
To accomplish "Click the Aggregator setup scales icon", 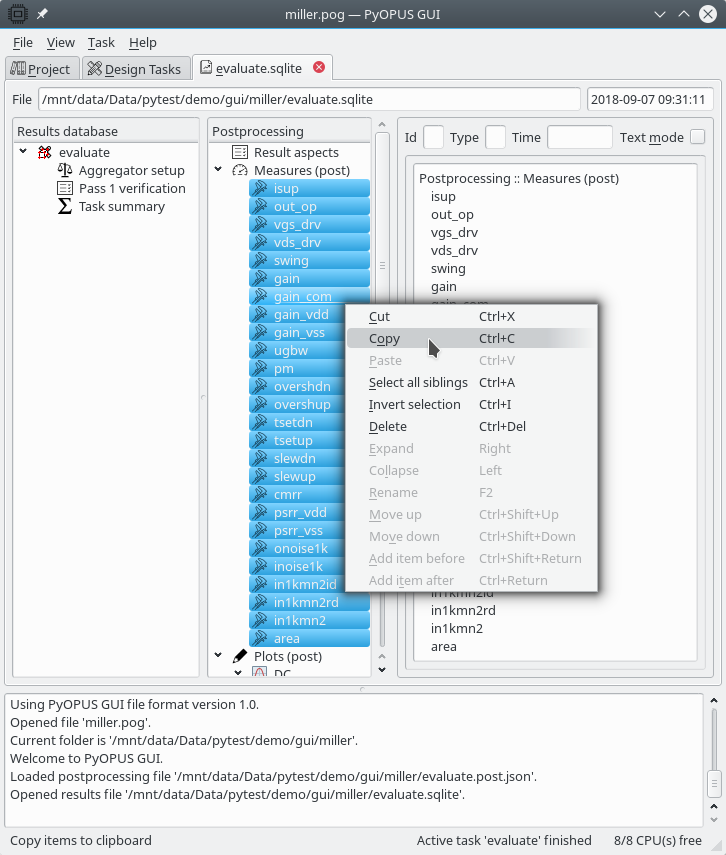I will pos(65,171).
